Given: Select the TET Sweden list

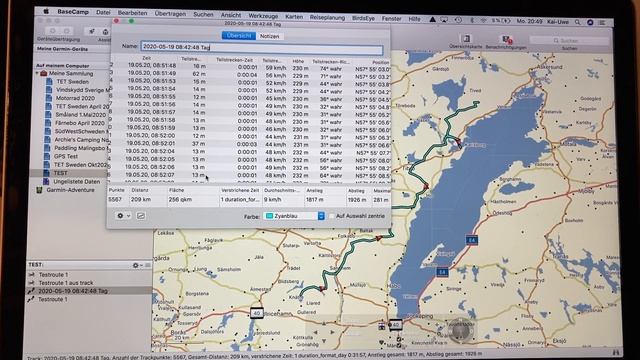Looking at the screenshot, I should pos(72,82).
